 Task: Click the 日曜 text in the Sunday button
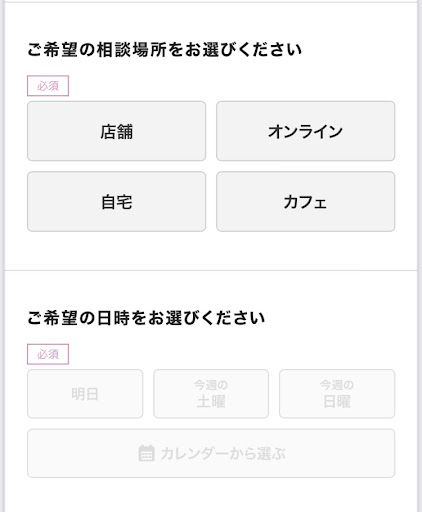click(x=337, y=401)
